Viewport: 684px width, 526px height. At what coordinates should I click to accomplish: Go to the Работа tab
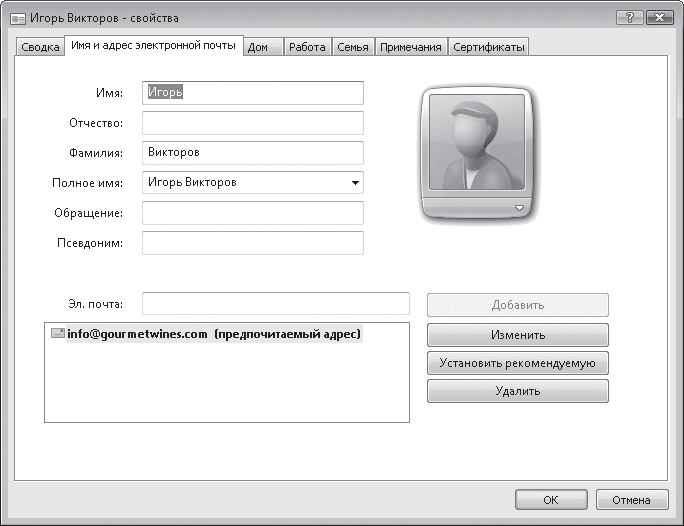pyautogui.click(x=307, y=47)
